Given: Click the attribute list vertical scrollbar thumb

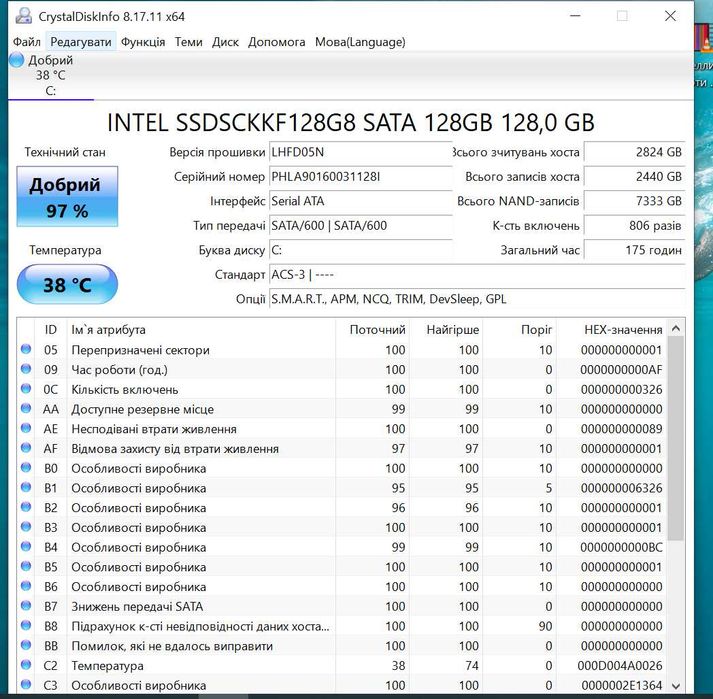Looking at the screenshot, I should click(676, 438).
